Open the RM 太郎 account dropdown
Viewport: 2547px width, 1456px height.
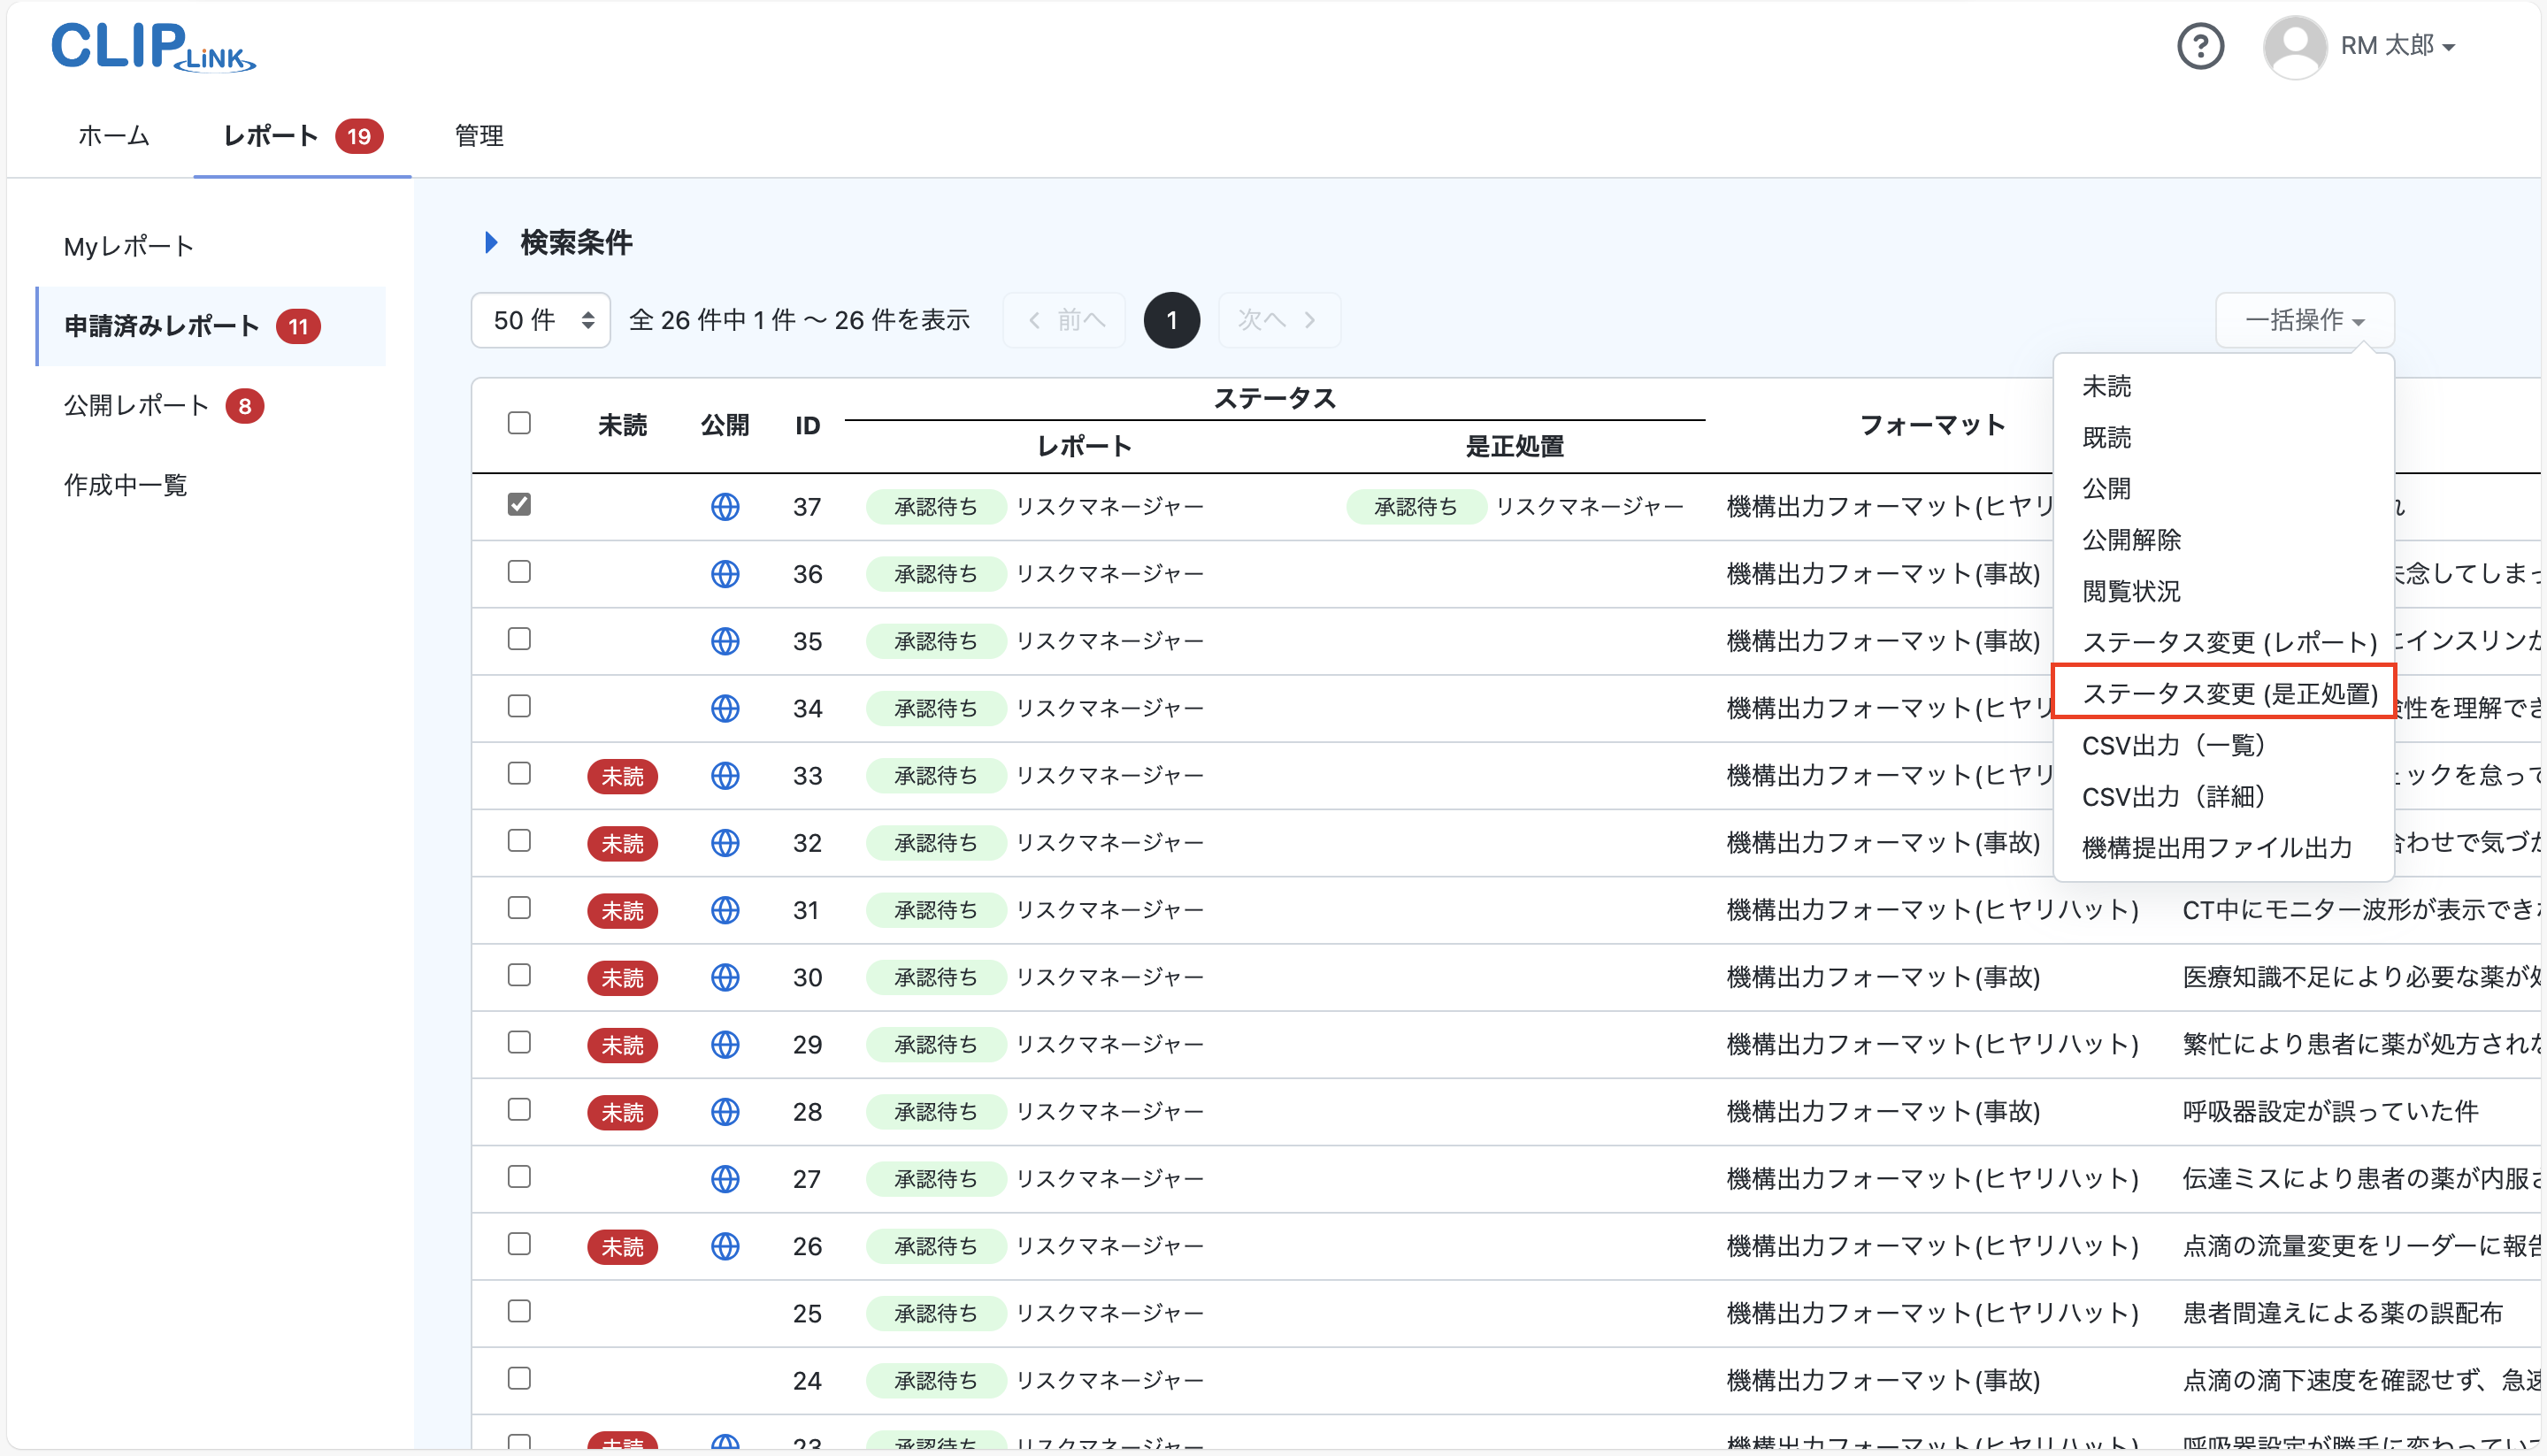pyautogui.click(x=2400, y=45)
